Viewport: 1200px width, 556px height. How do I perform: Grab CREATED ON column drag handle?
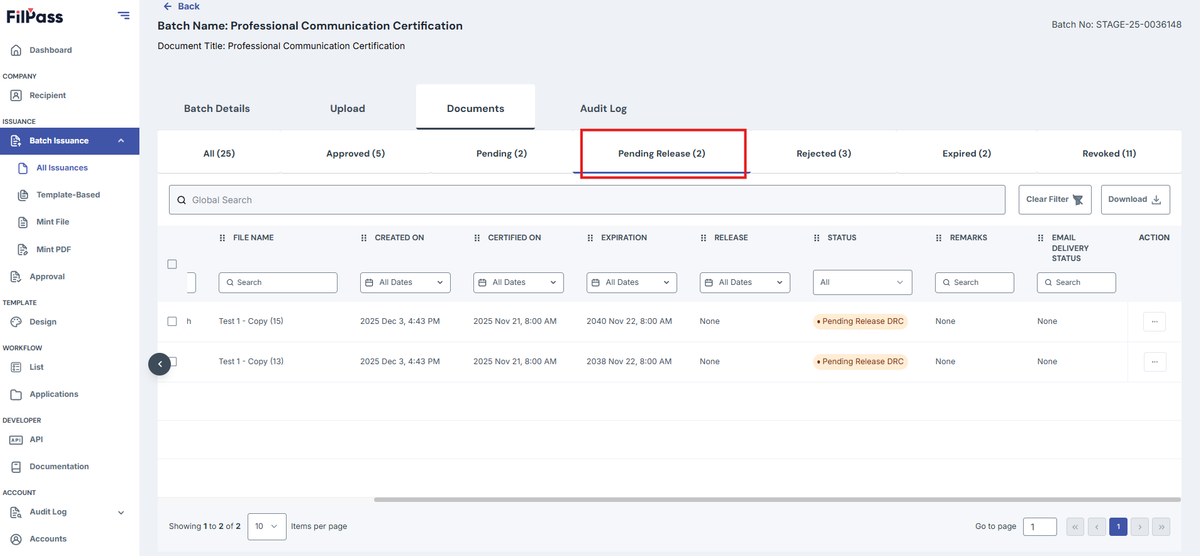[364, 238]
